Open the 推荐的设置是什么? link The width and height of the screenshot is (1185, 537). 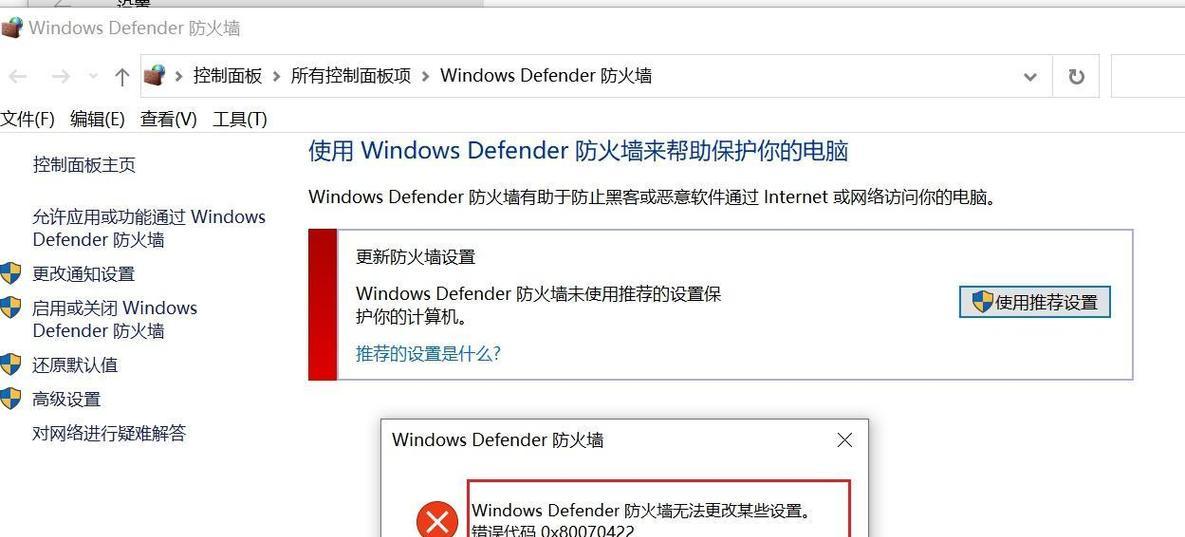[429, 353]
